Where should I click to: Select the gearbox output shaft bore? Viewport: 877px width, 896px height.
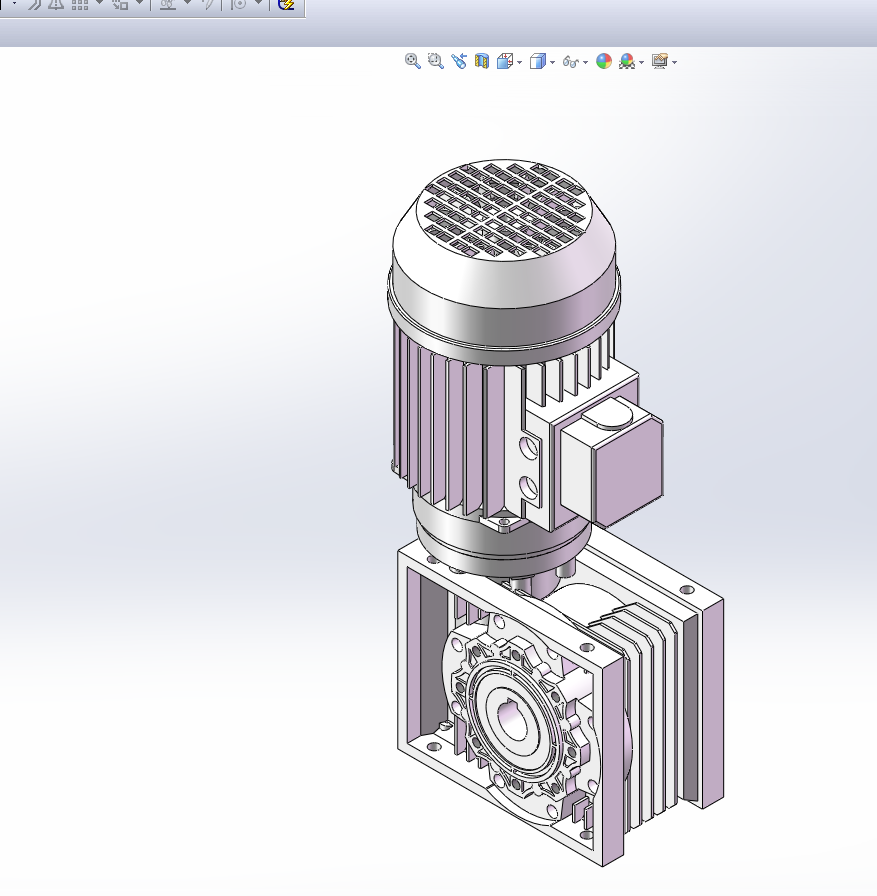point(517,722)
